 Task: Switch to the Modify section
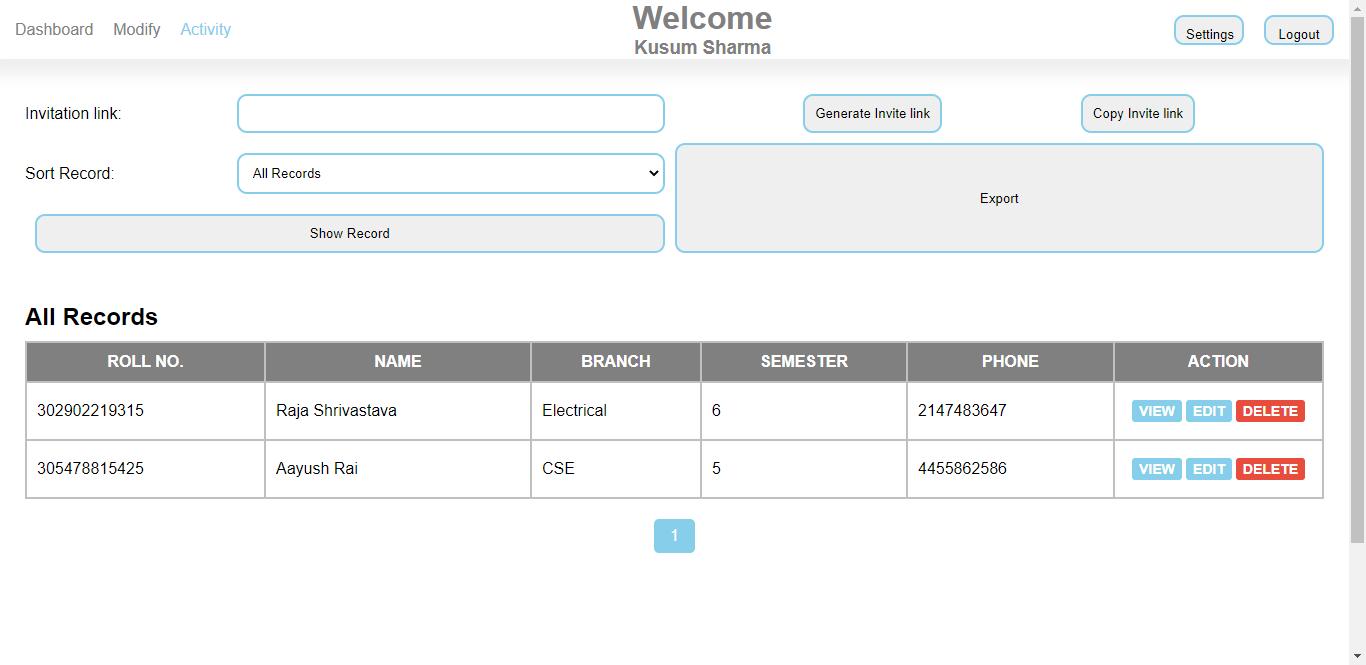(x=136, y=29)
